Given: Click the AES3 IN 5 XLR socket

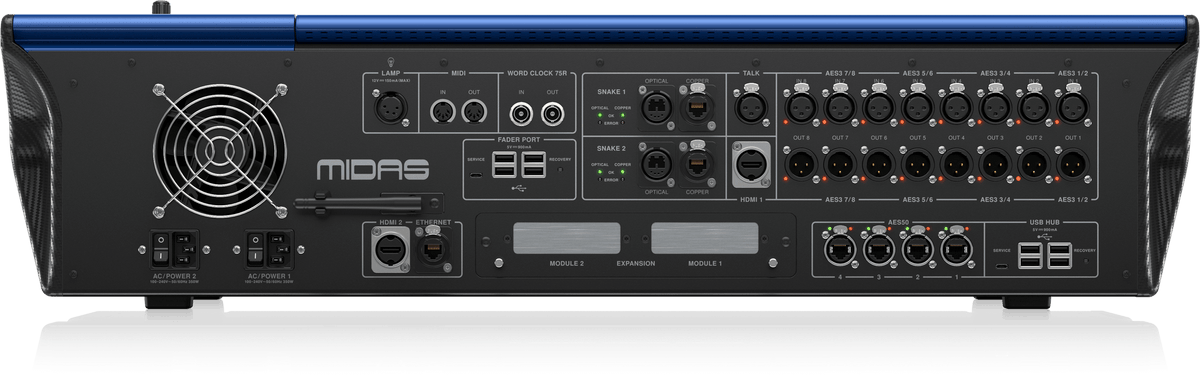Looking at the screenshot, I should pyautogui.click(x=917, y=106).
